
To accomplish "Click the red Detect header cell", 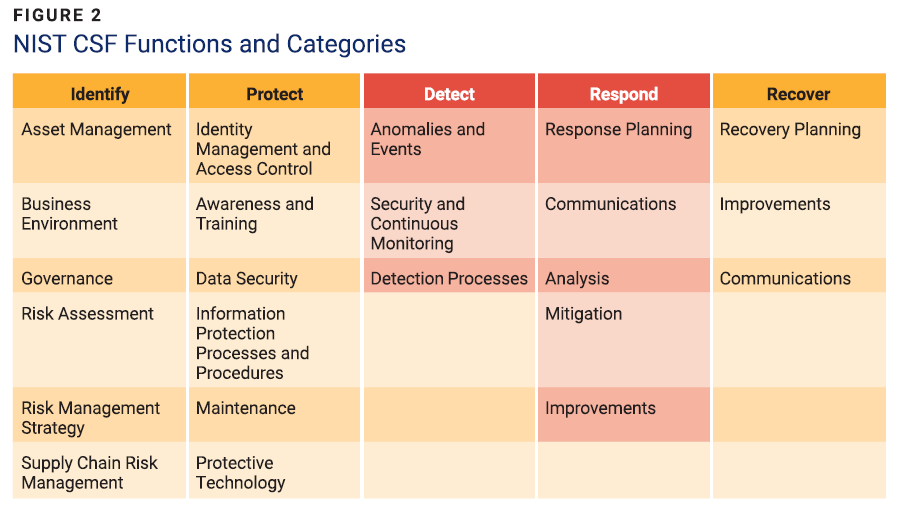I will coord(449,94).
